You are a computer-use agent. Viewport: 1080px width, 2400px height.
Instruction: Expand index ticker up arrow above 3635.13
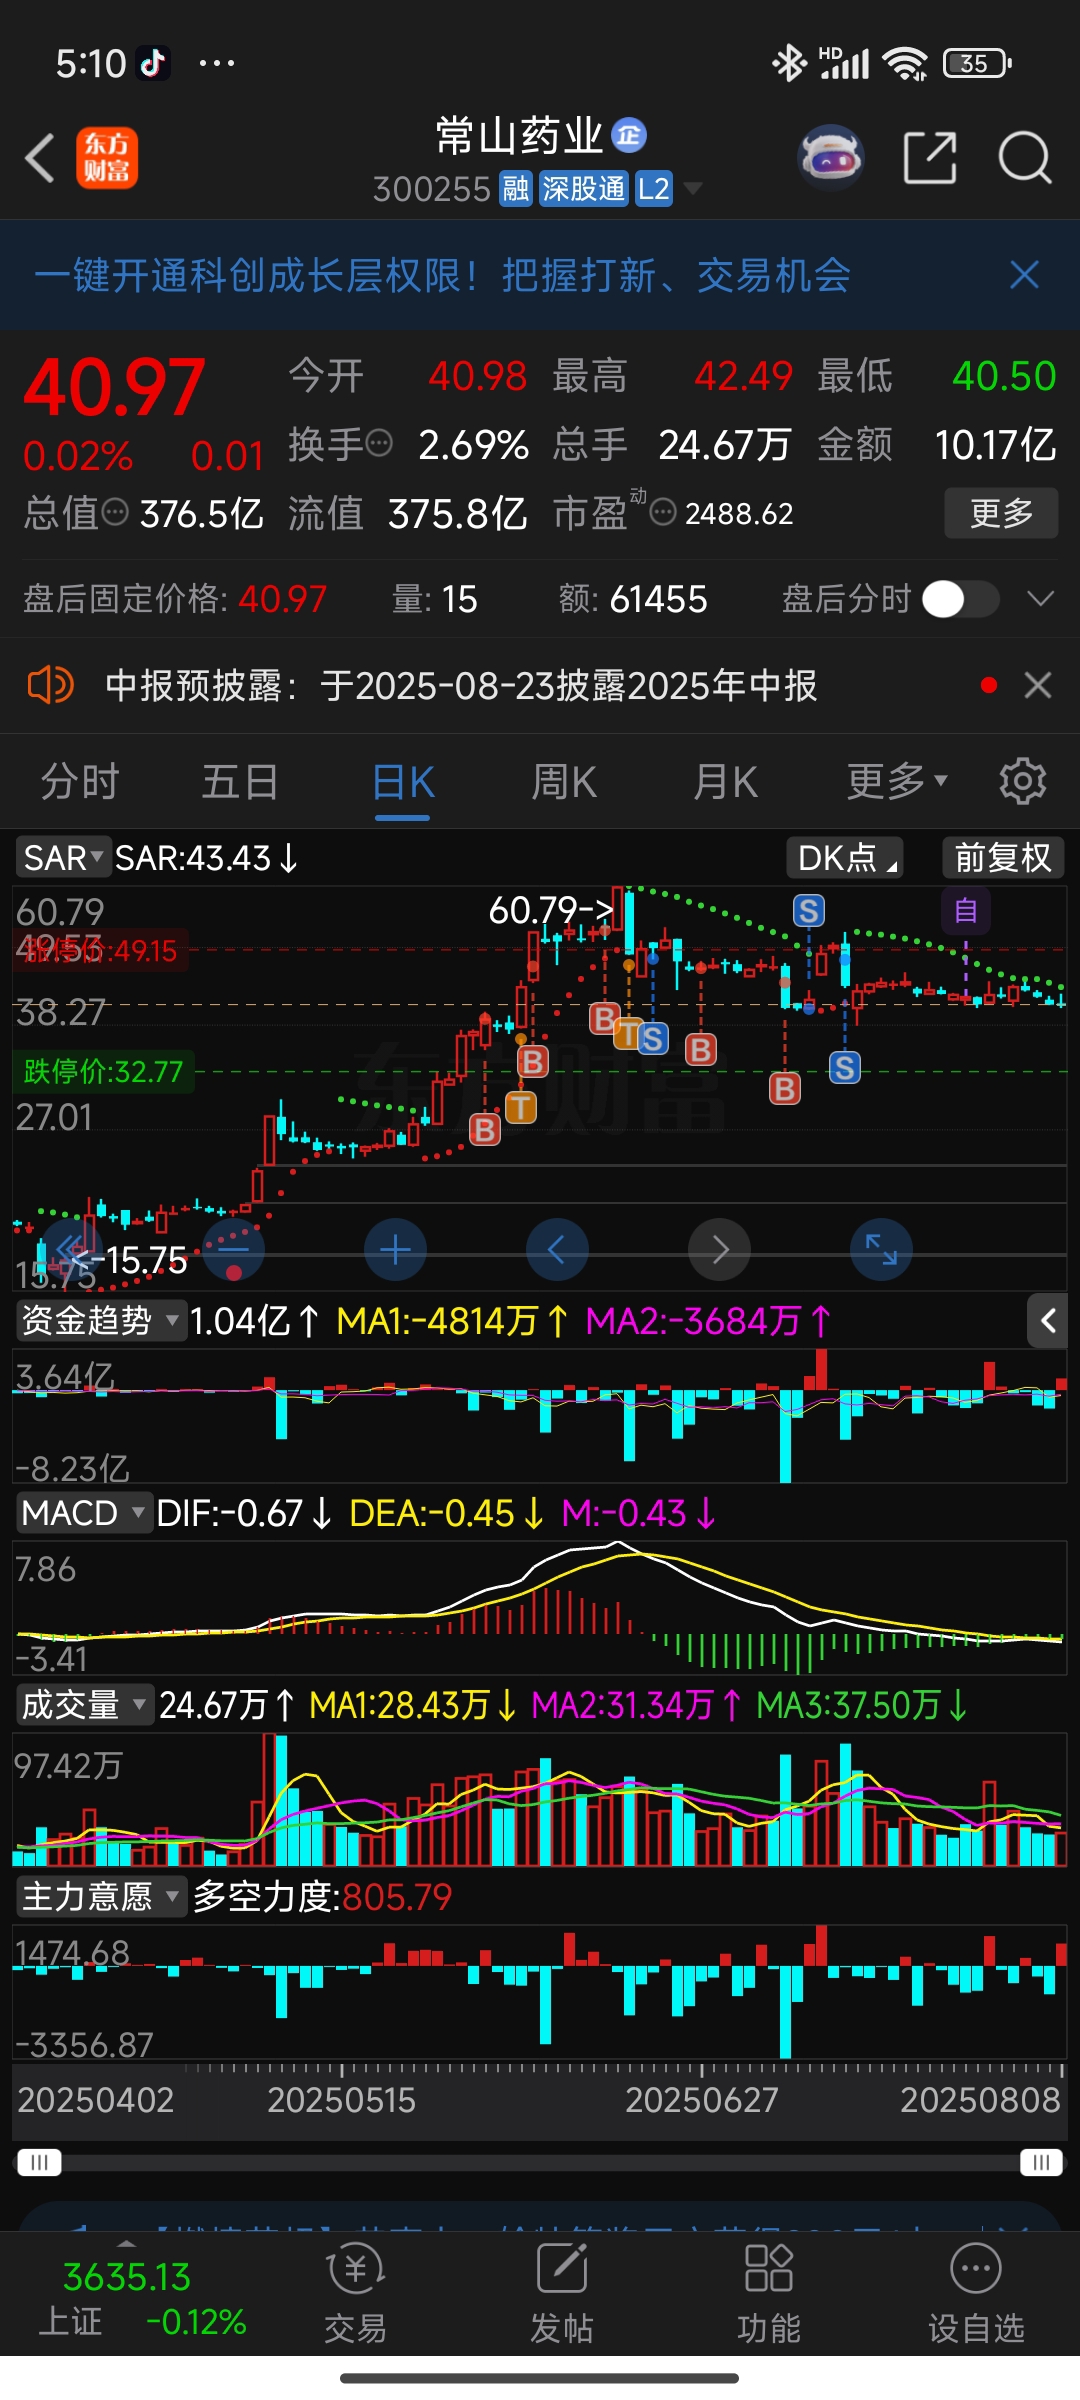(x=126, y=2243)
